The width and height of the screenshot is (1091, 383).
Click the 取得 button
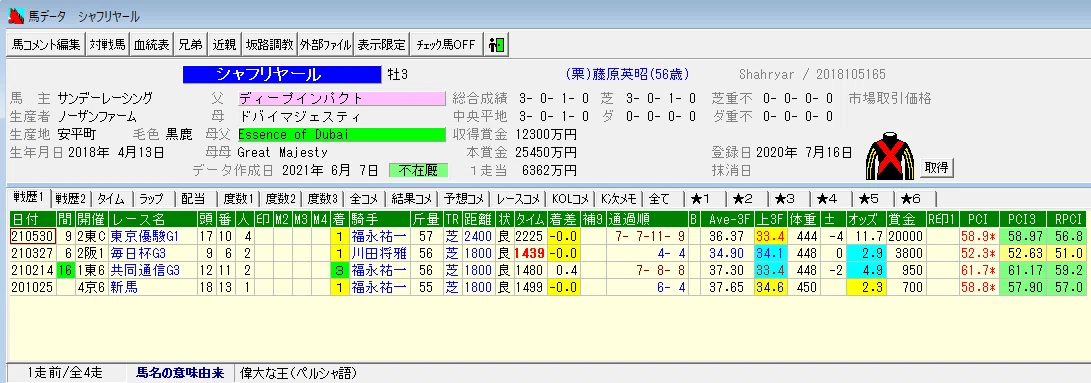pyautogui.click(x=937, y=167)
